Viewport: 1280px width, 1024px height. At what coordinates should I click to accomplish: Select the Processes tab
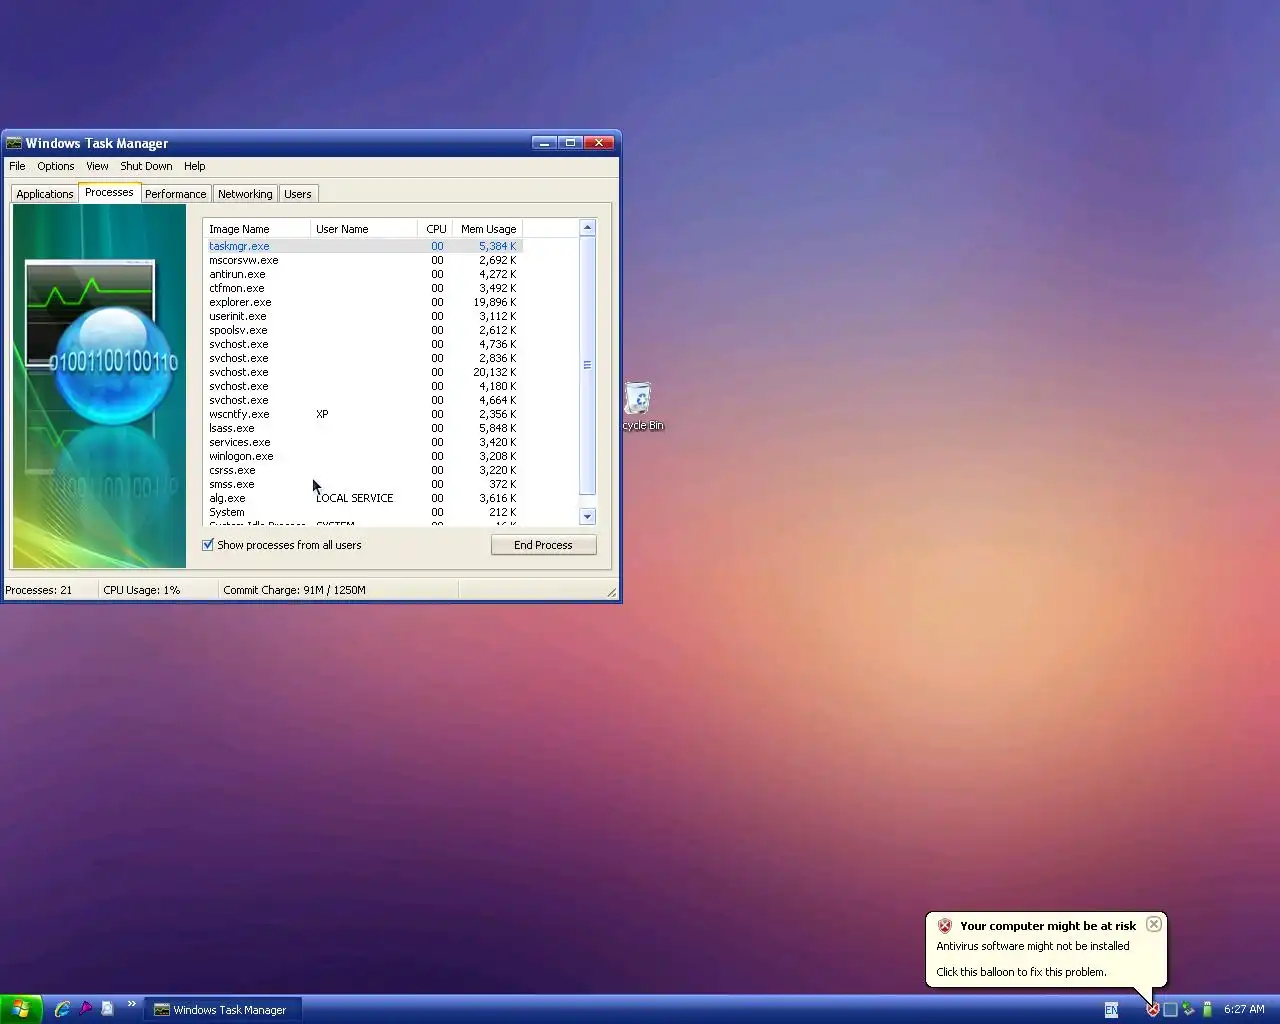click(109, 192)
